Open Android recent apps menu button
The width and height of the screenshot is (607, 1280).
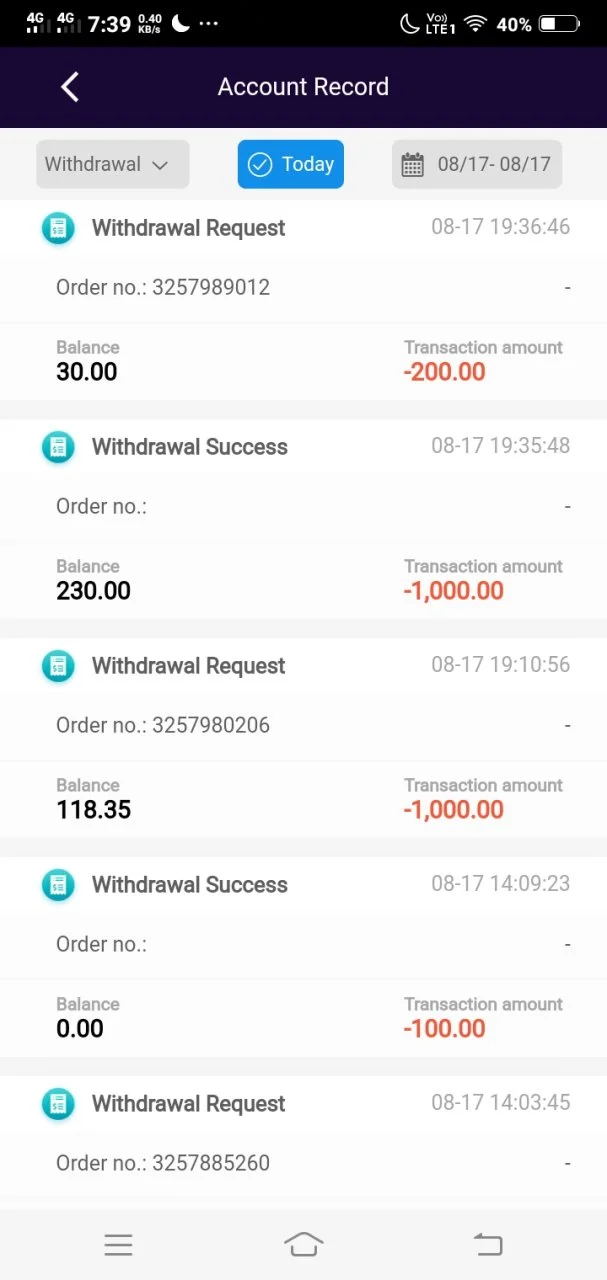point(118,1244)
